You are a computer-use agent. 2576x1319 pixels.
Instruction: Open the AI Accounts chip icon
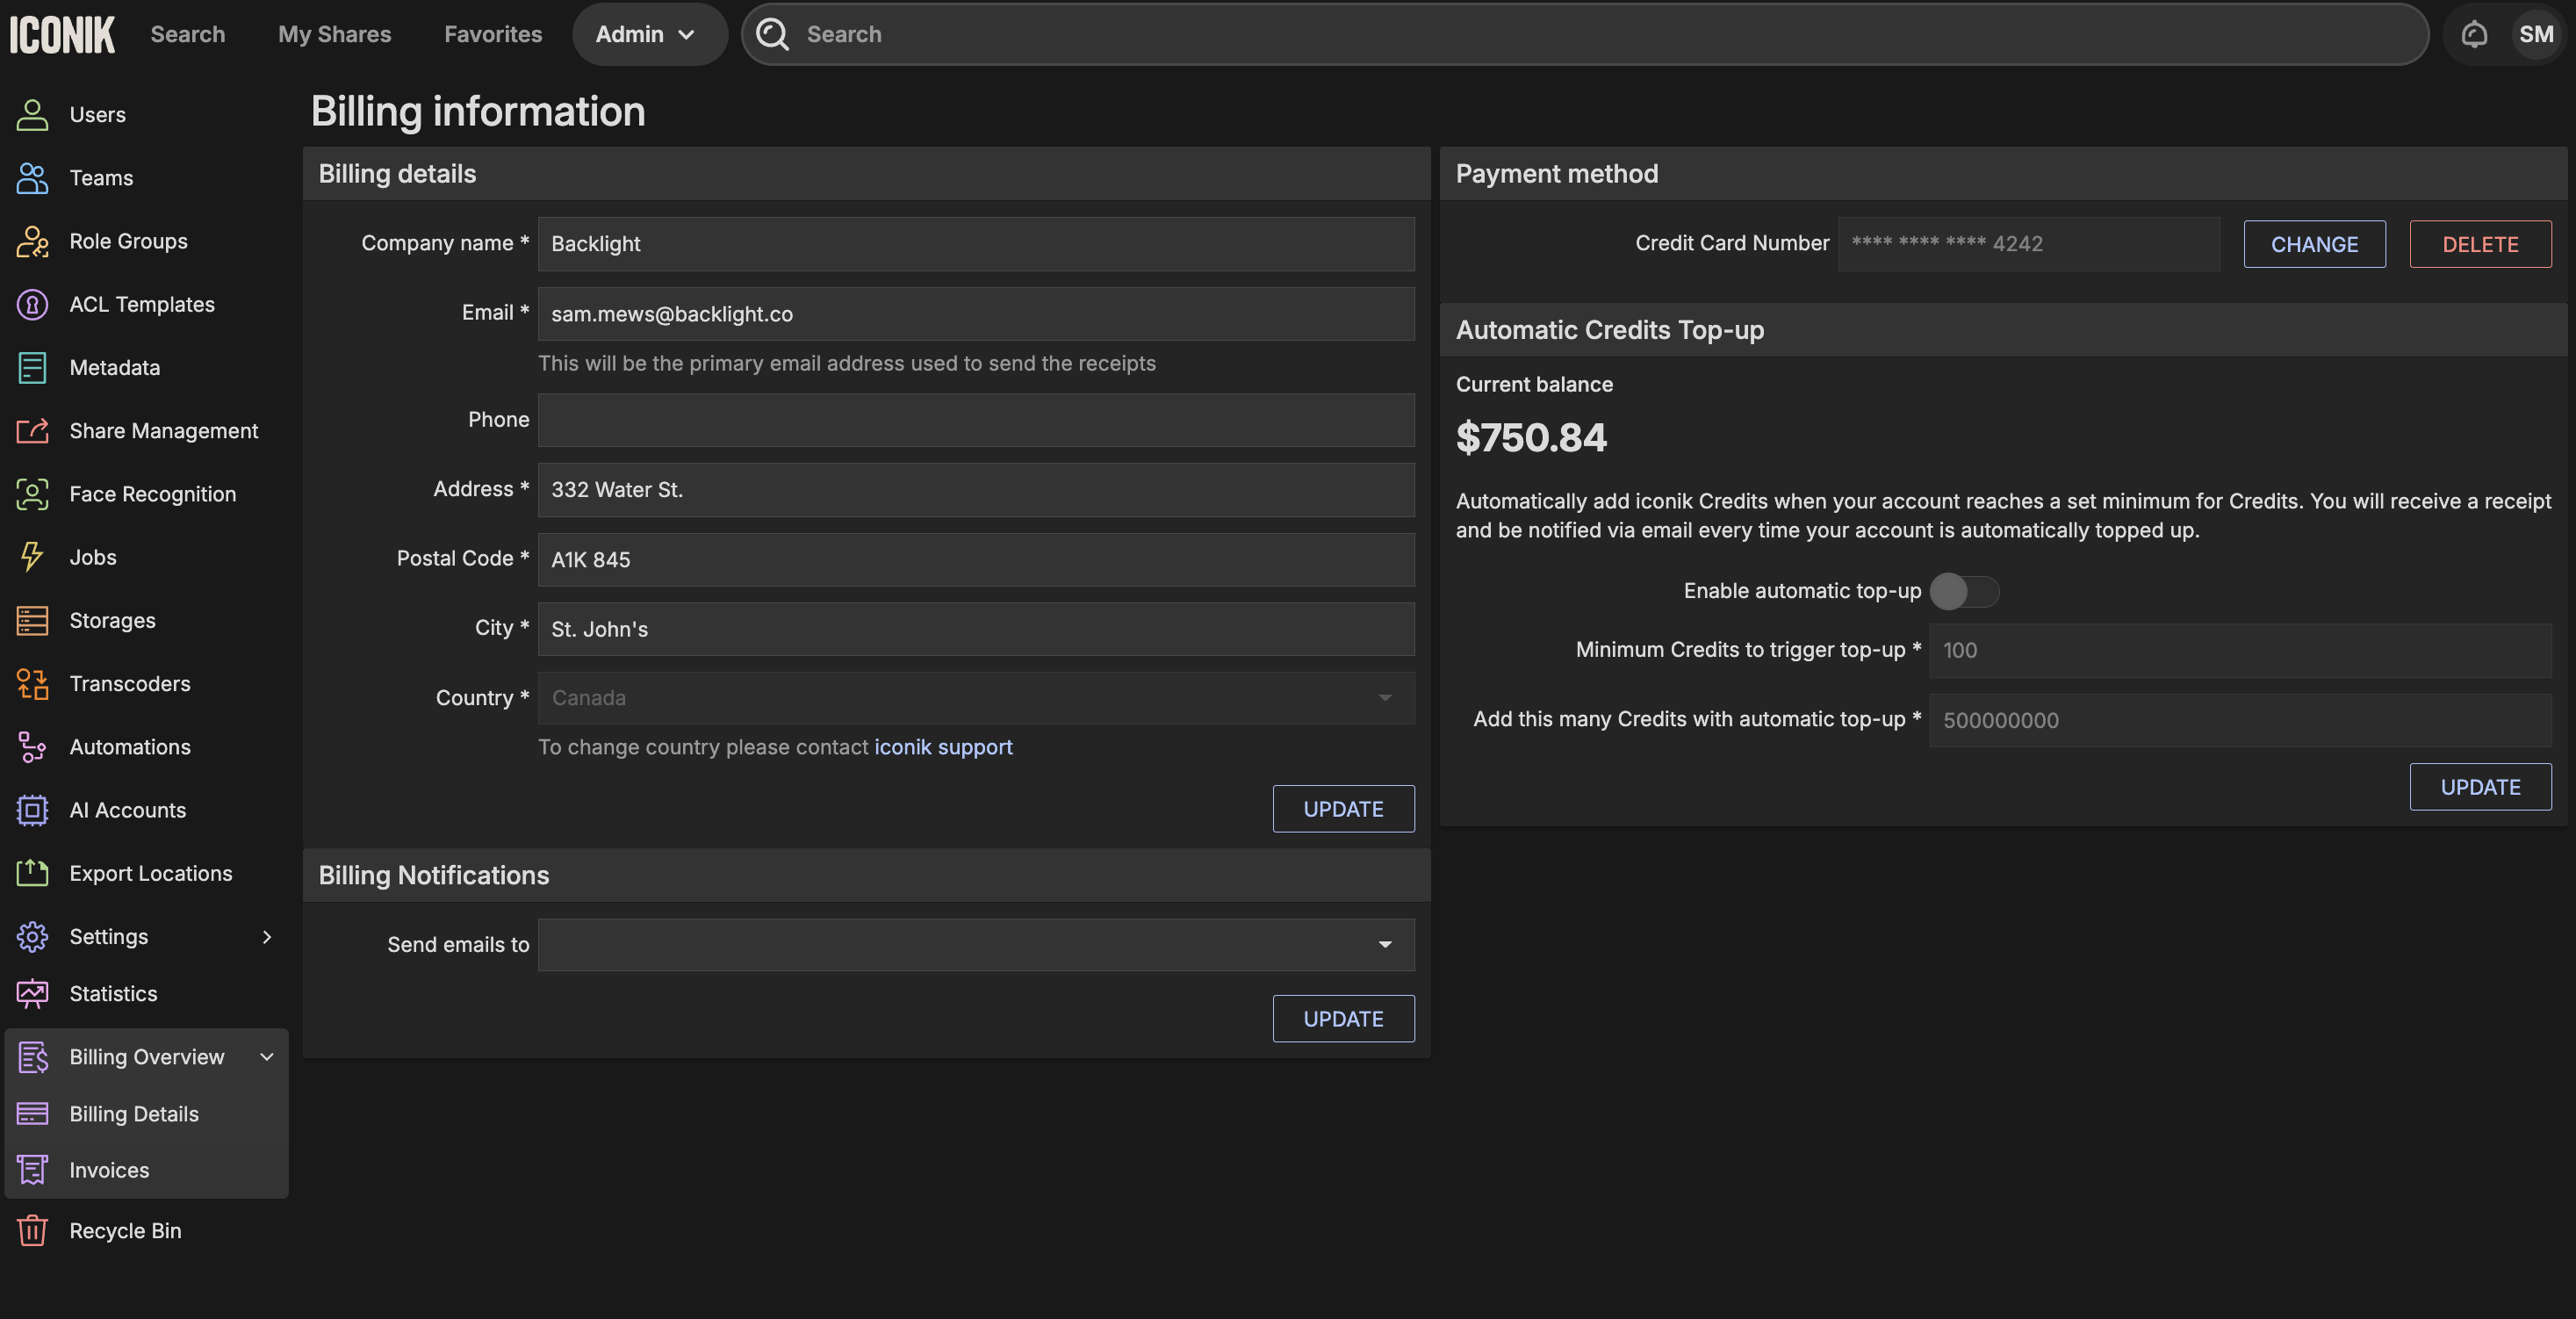[32, 810]
